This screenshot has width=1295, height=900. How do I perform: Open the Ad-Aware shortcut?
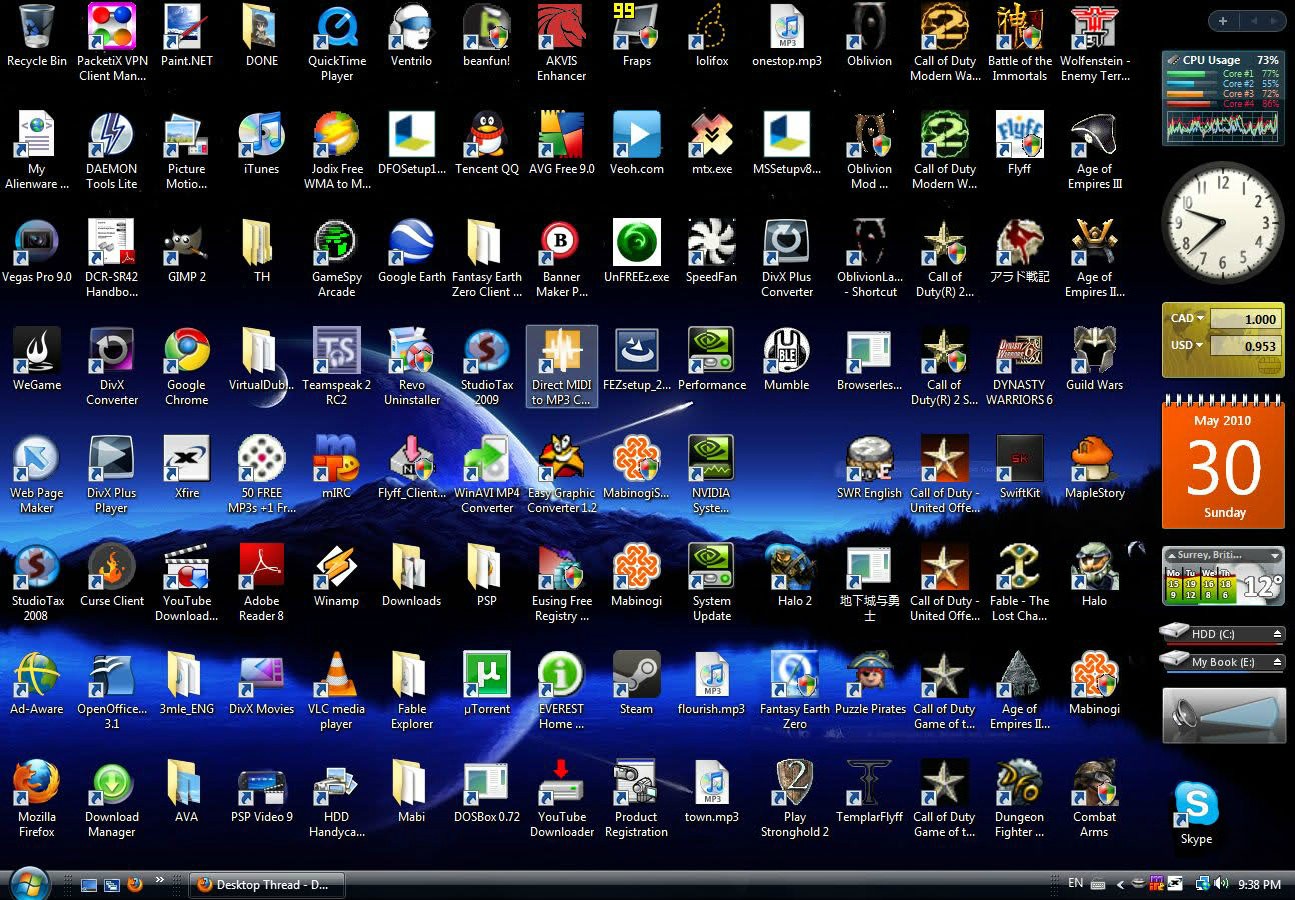(x=37, y=685)
